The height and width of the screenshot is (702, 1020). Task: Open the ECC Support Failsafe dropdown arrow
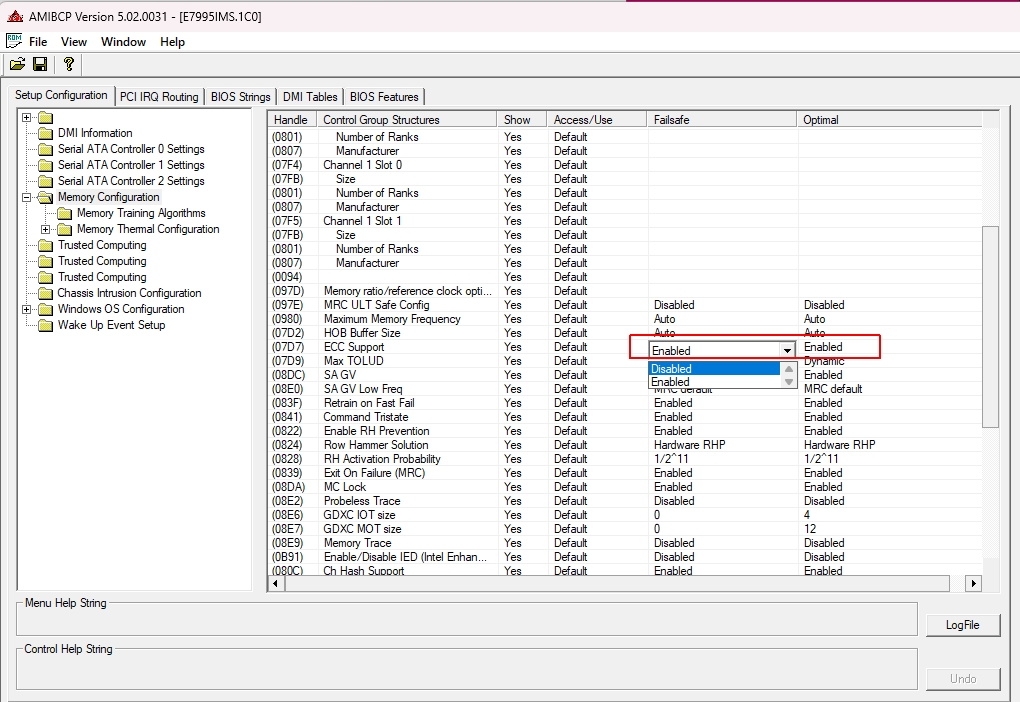[787, 351]
